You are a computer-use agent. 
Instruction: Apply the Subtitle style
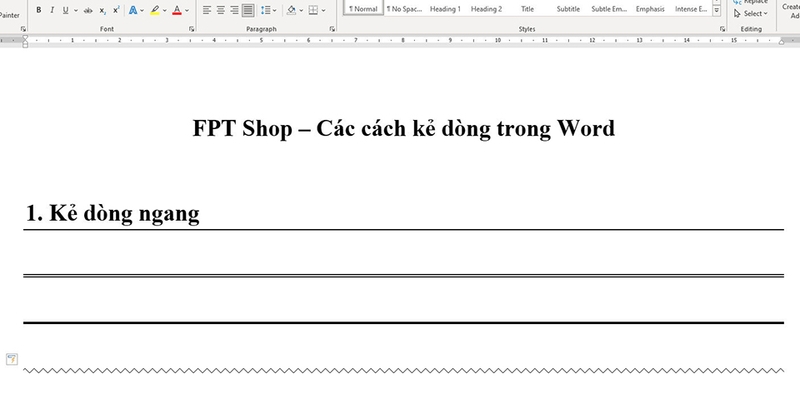(x=568, y=9)
